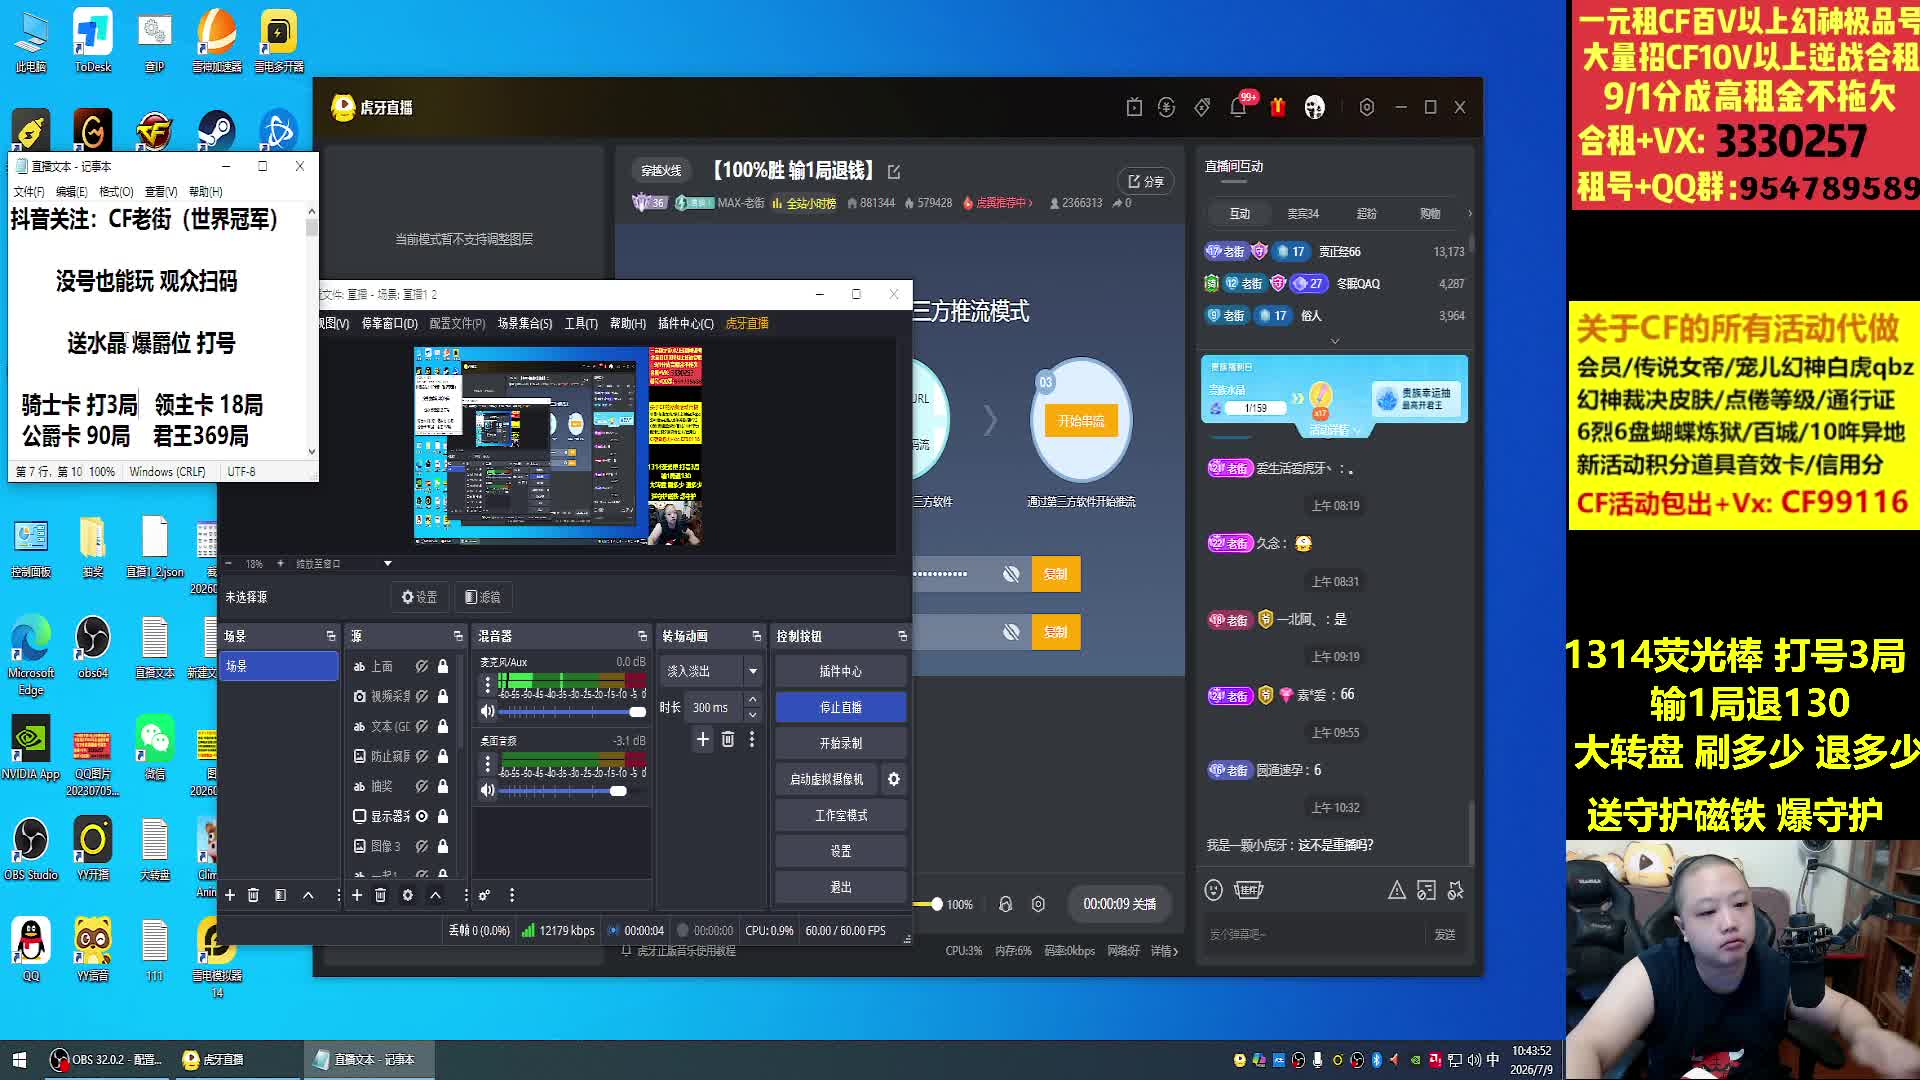Click the red gift box icon
Screen dimensions: 1920x1080
tap(1277, 107)
